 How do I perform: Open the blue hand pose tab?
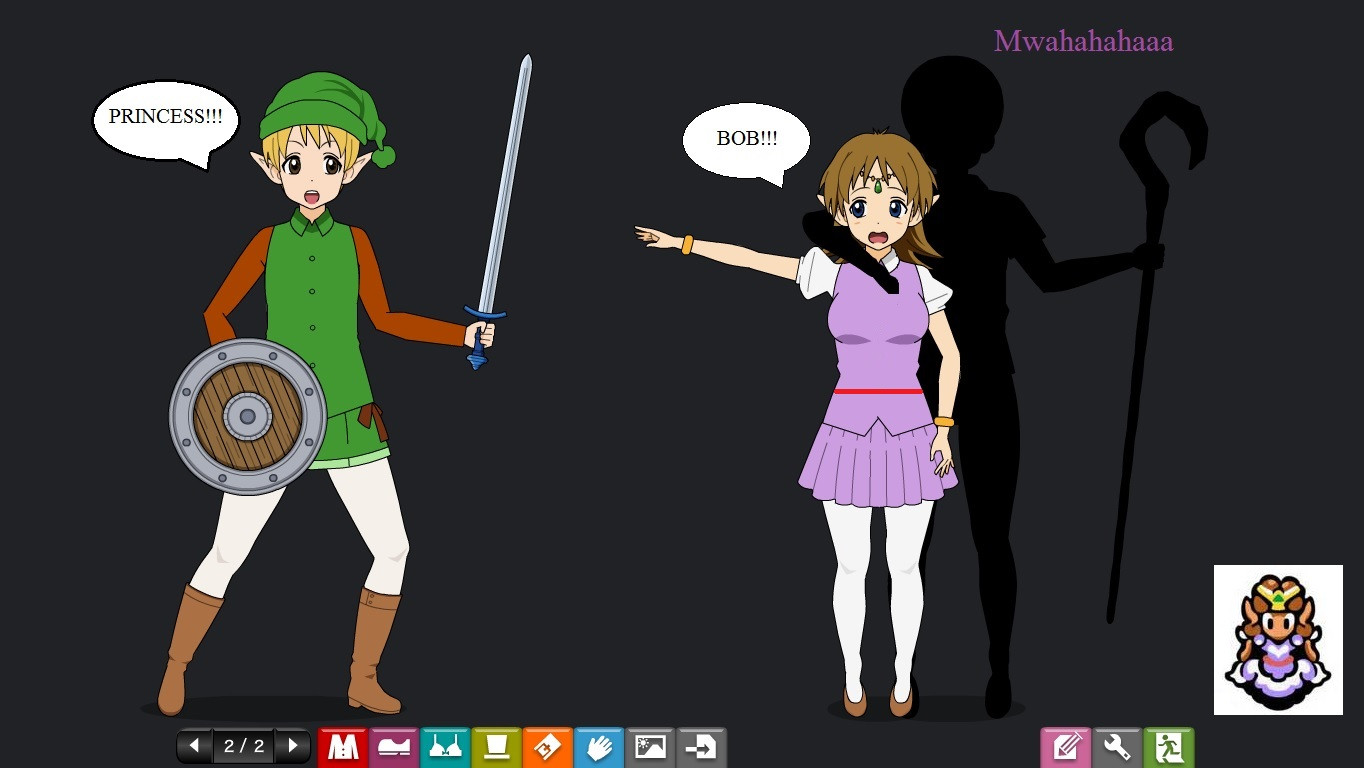[598, 747]
